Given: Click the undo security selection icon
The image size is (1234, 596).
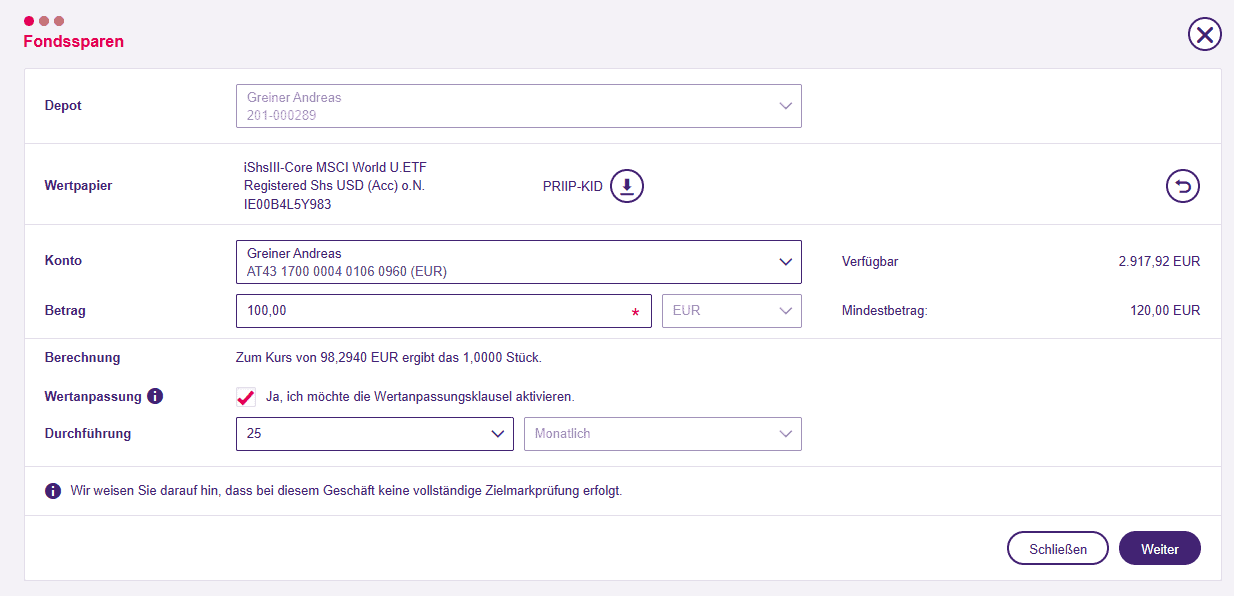Looking at the screenshot, I should [1183, 186].
